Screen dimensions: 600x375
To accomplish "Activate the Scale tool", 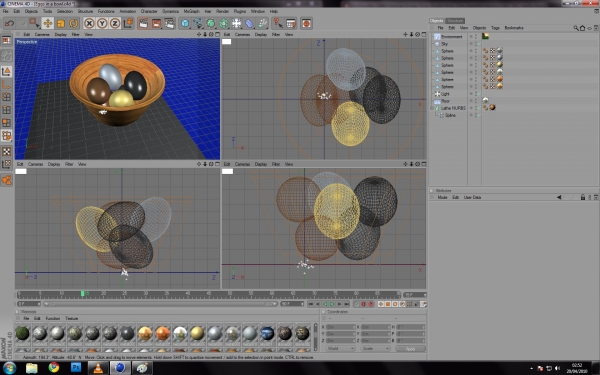I will tap(60, 23).
